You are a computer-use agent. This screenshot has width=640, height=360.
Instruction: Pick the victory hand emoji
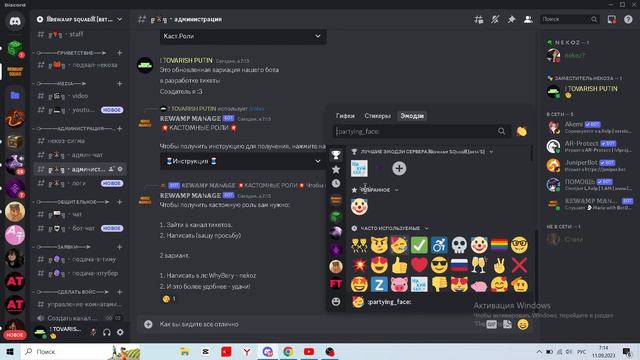499,265
